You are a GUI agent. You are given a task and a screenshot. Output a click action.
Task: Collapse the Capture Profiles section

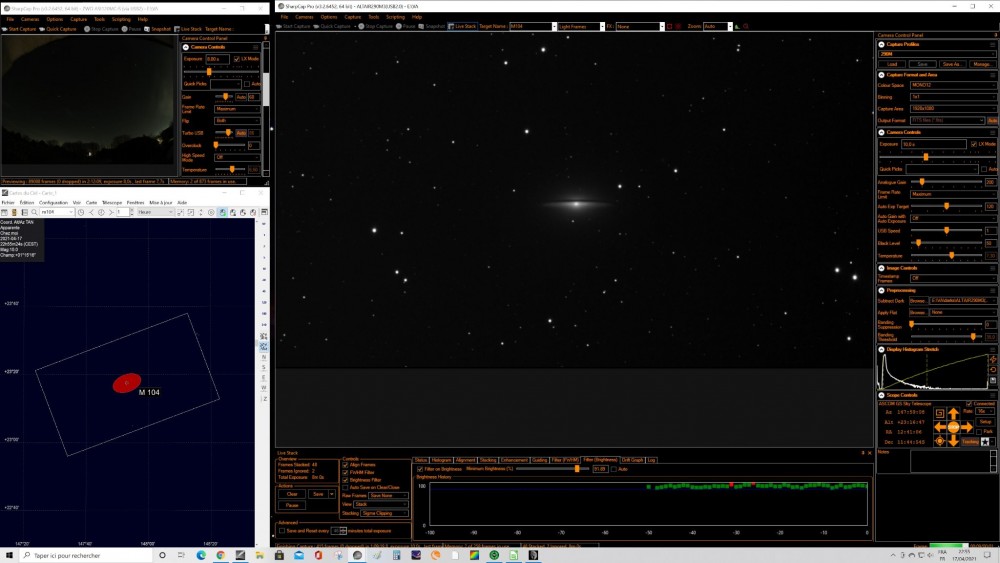[881, 45]
